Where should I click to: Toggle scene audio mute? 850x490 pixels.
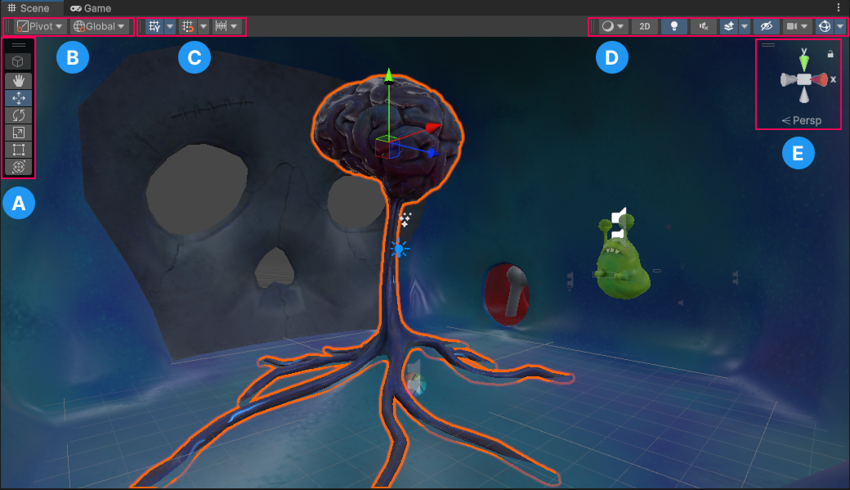pos(704,27)
